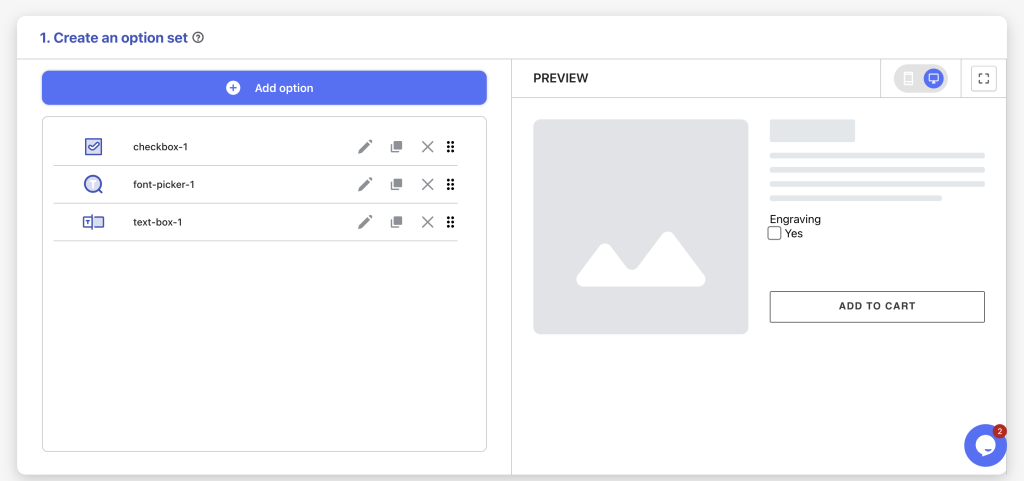Click the drag handle for text-box-1
The image size is (1024, 481).
pos(450,223)
